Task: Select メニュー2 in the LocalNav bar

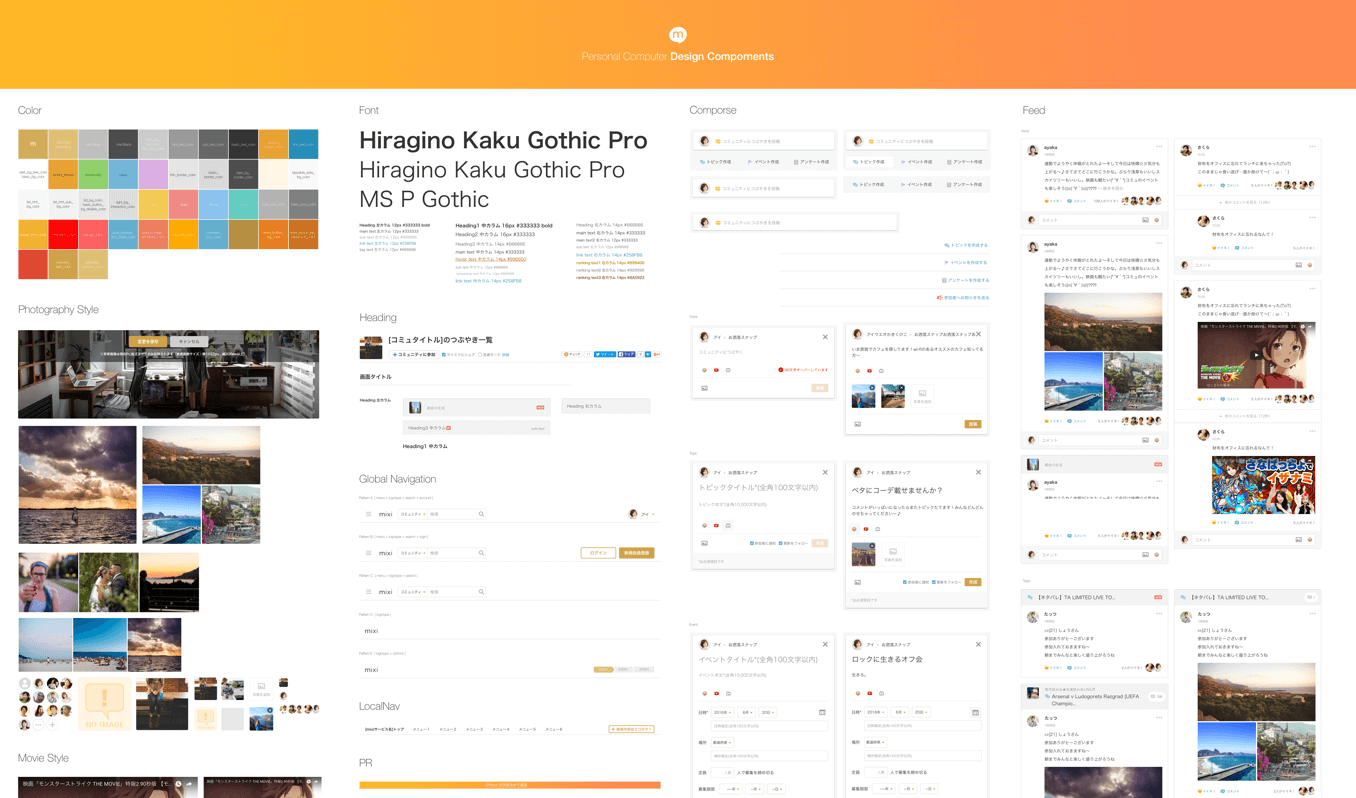Action: coord(448,729)
